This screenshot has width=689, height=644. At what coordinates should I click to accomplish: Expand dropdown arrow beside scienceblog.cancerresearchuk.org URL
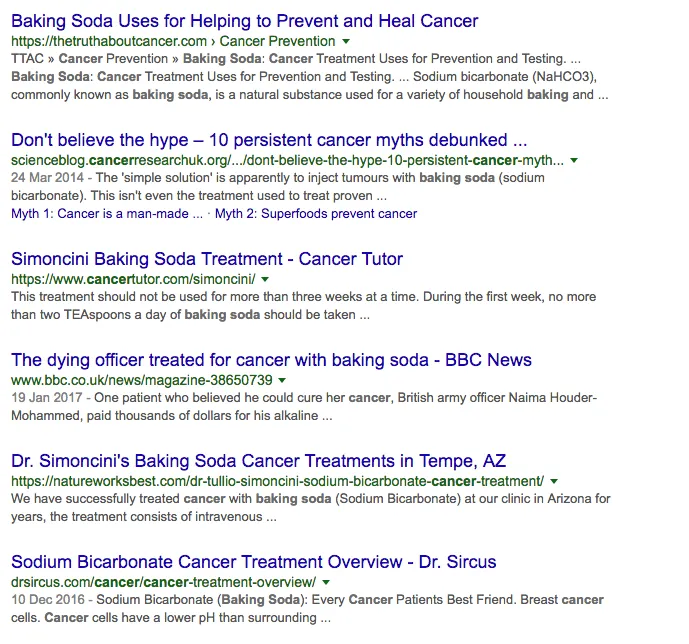pyautogui.click(x=574, y=160)
